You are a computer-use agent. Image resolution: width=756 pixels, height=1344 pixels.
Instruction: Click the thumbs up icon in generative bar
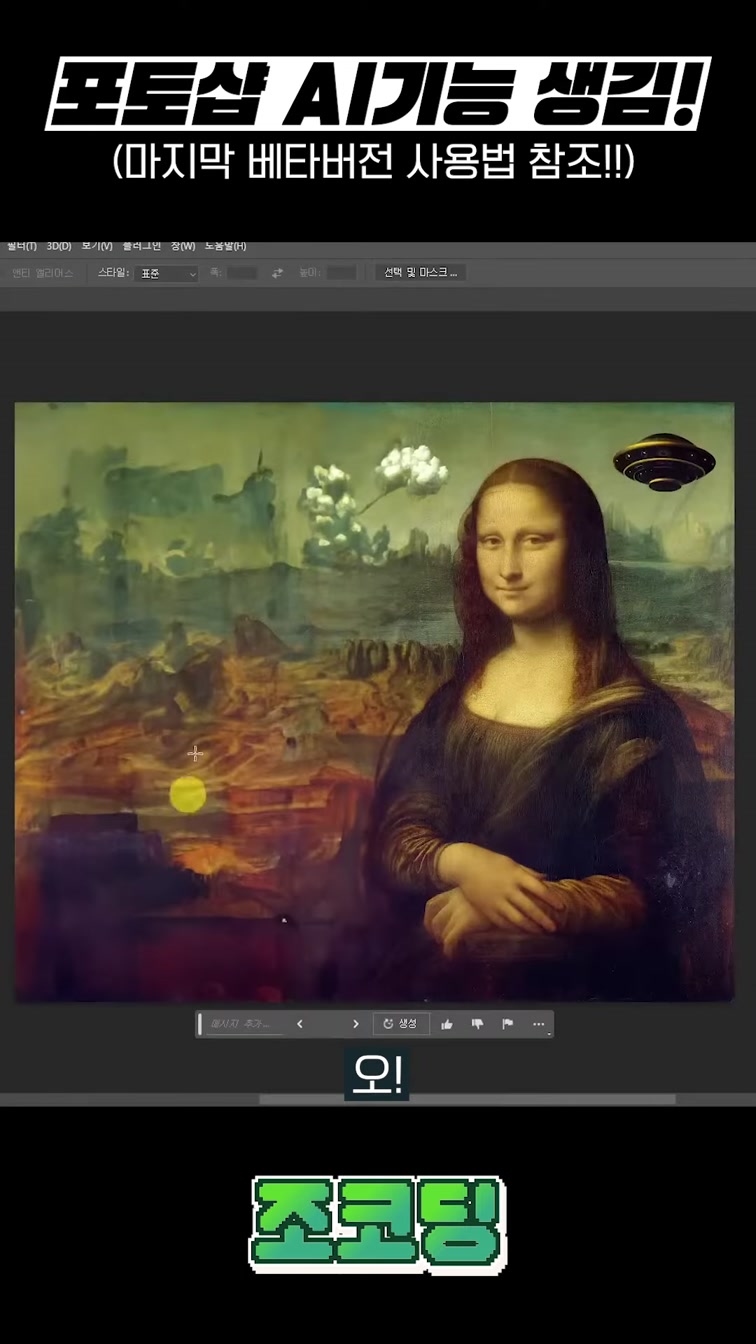[x=447, y=1024]
